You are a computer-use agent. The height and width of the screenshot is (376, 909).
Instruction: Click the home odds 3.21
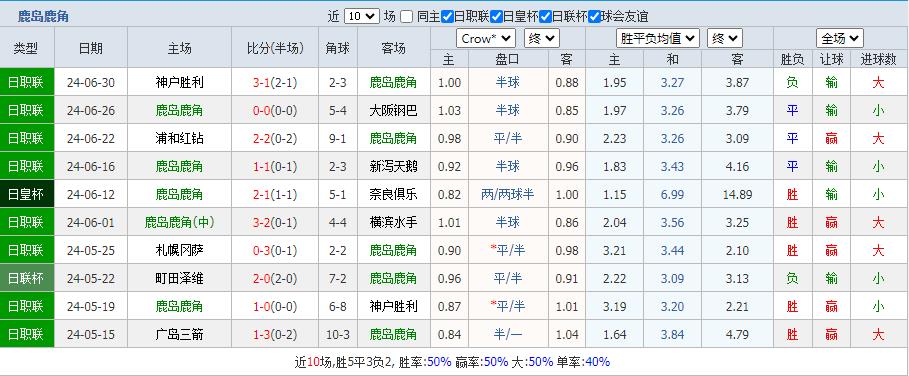pos(615,250)
